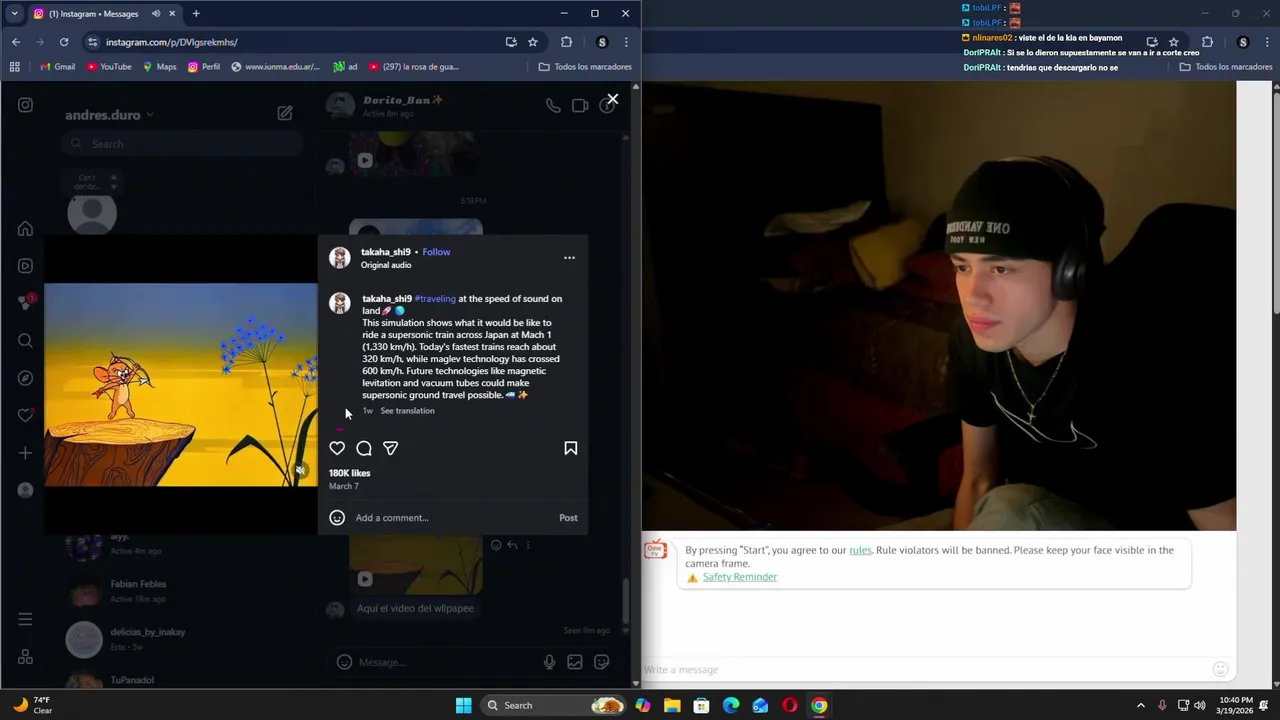
Task: Open the three-dot more options menu on the post
Action: (x=569, y=258)
